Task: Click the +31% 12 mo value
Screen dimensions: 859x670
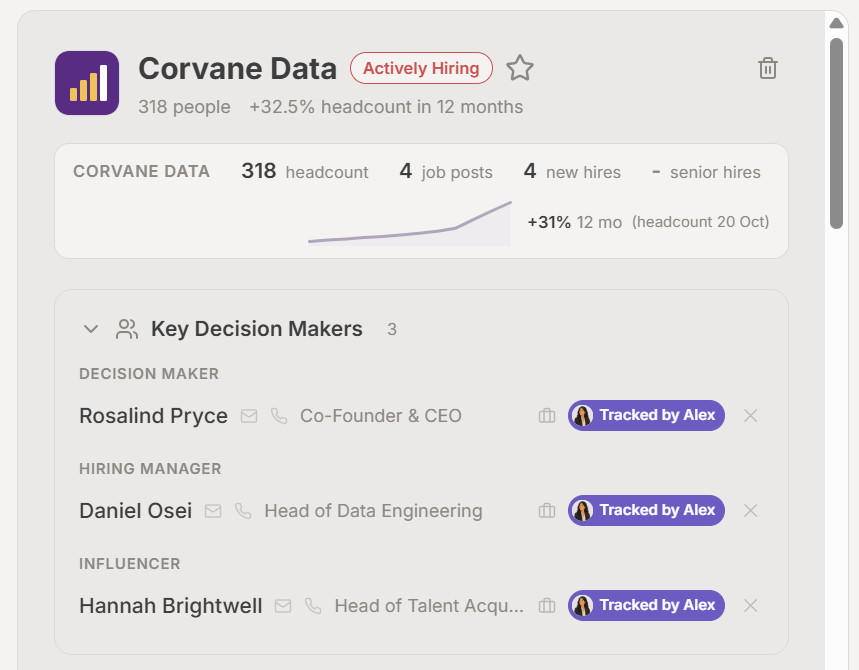Action: 574,222
